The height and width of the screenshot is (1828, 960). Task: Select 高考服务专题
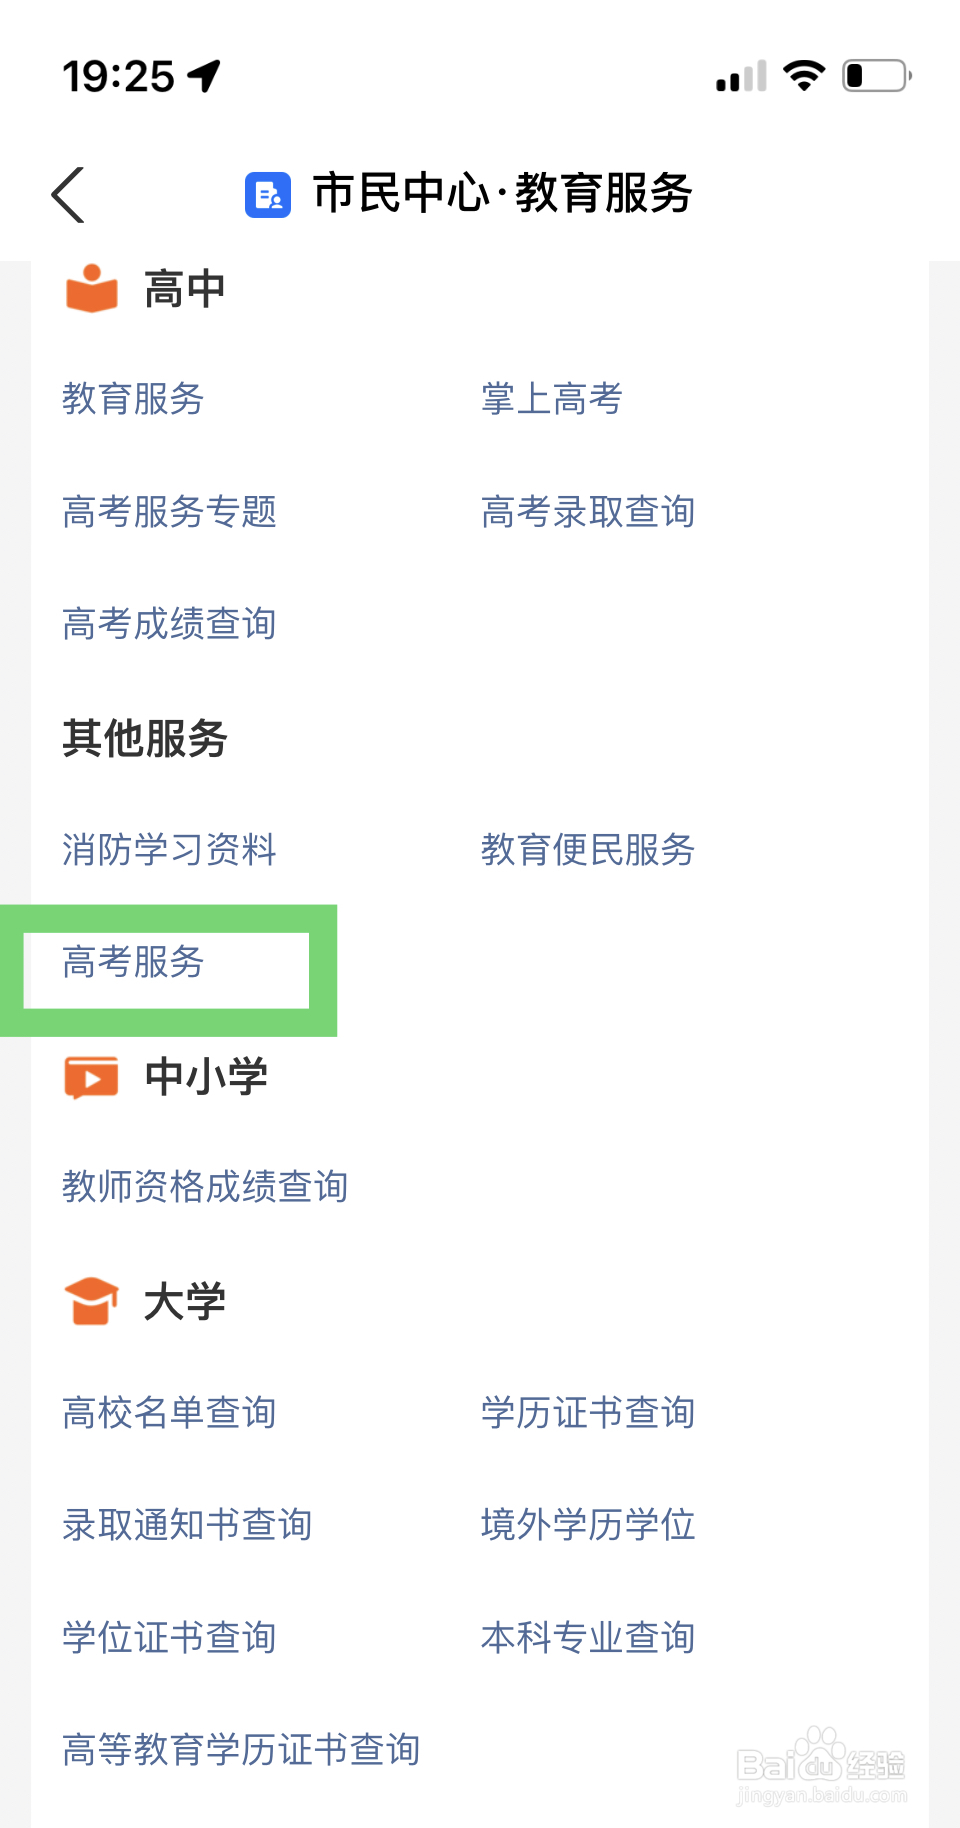point(169,512)
